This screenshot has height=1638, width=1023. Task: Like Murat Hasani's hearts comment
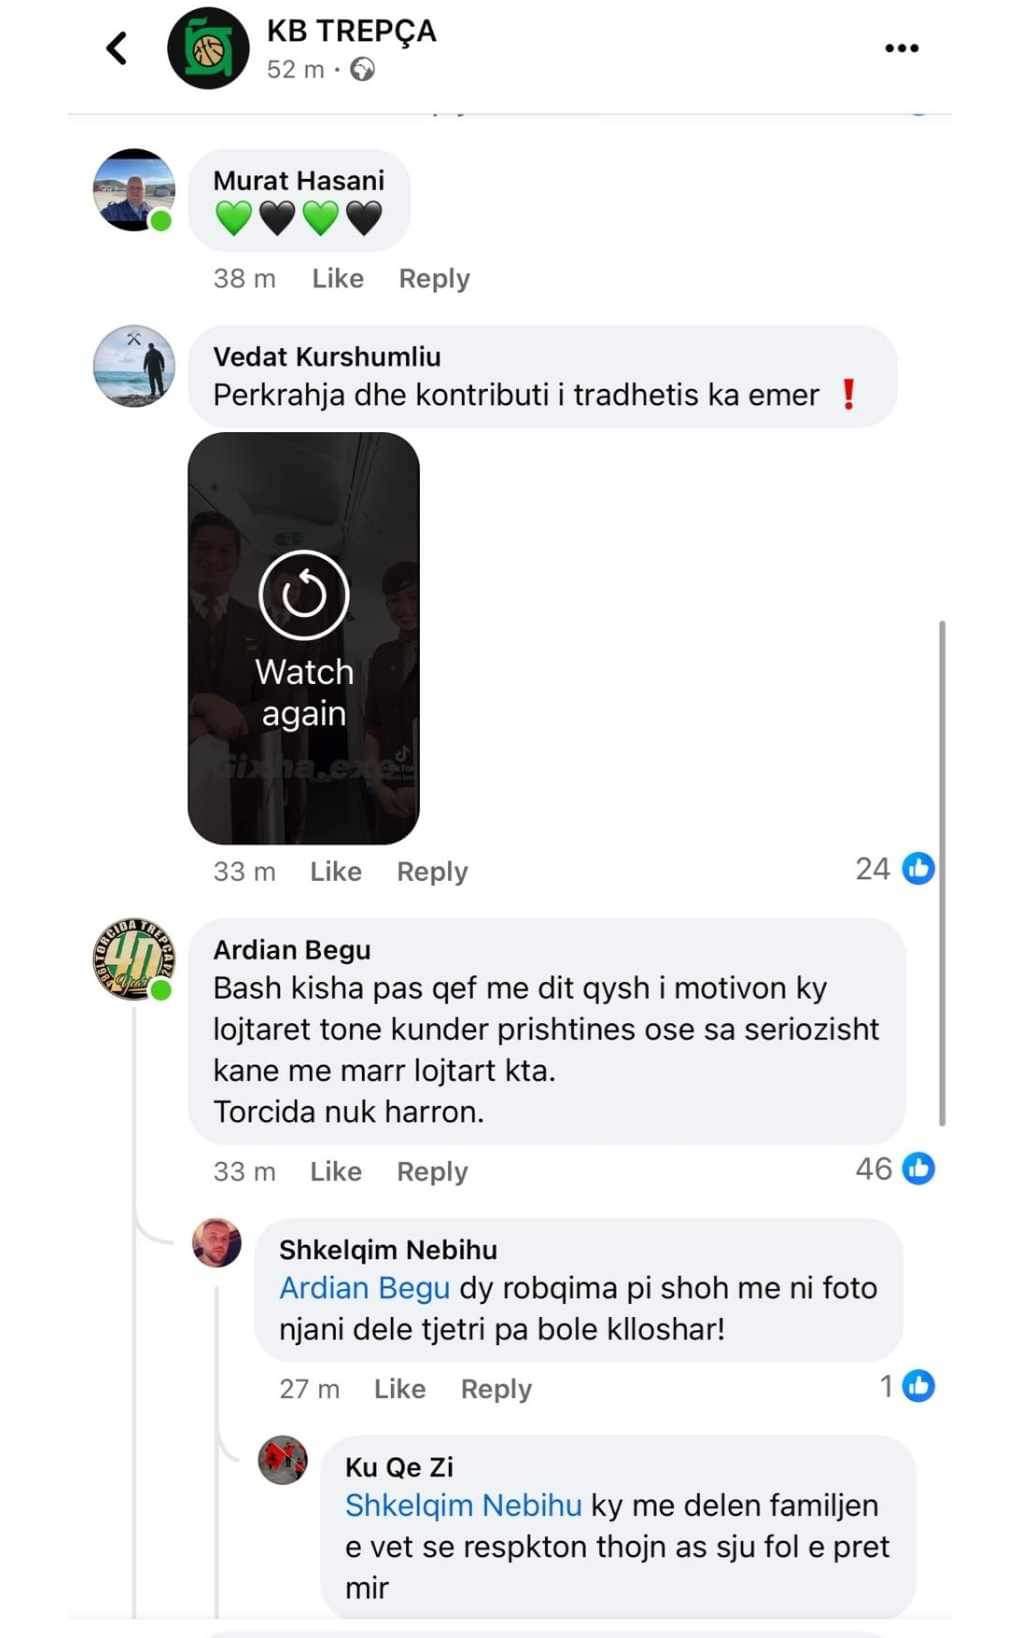[x=338, y=278]
